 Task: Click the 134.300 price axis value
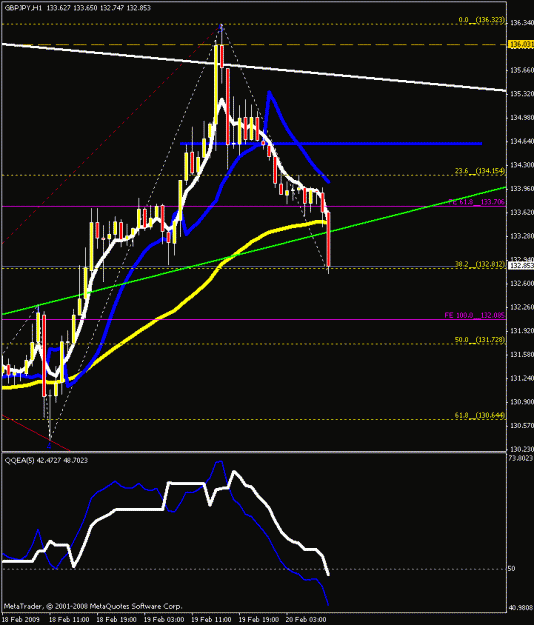521,165
